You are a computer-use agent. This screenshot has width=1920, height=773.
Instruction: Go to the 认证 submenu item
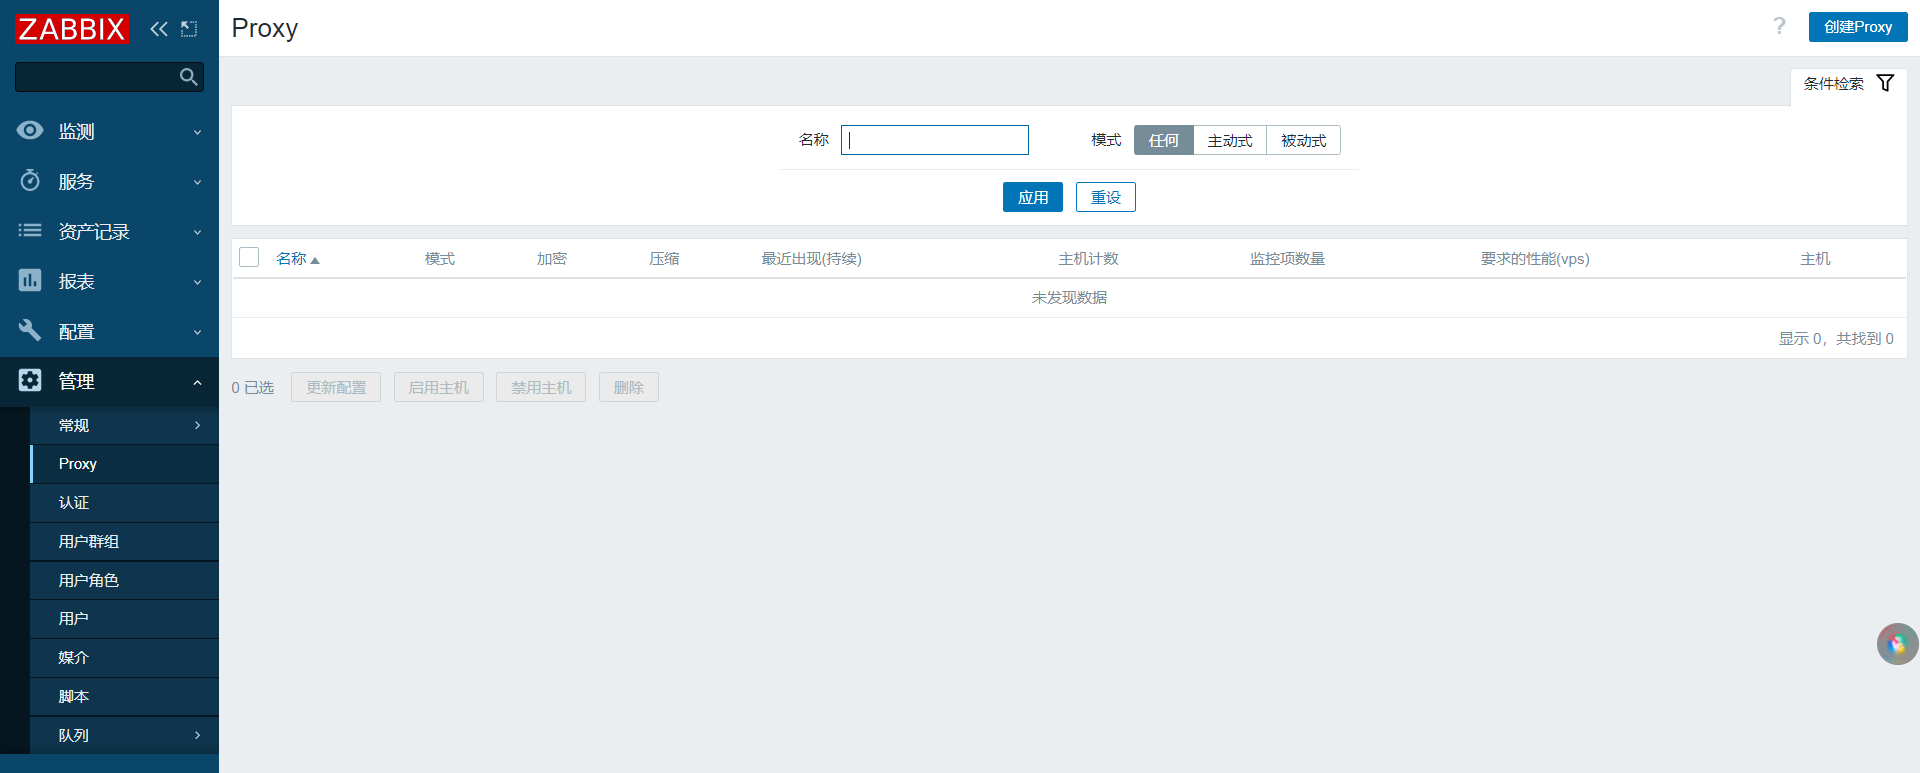(124, 503)
